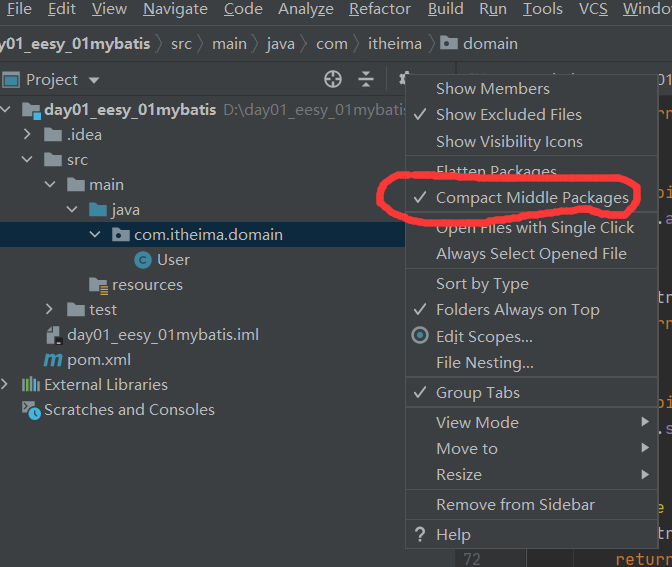Screen dimensions: 672x567
Task: Click the Scratches and Consoles icon
Action: point(31,410)
